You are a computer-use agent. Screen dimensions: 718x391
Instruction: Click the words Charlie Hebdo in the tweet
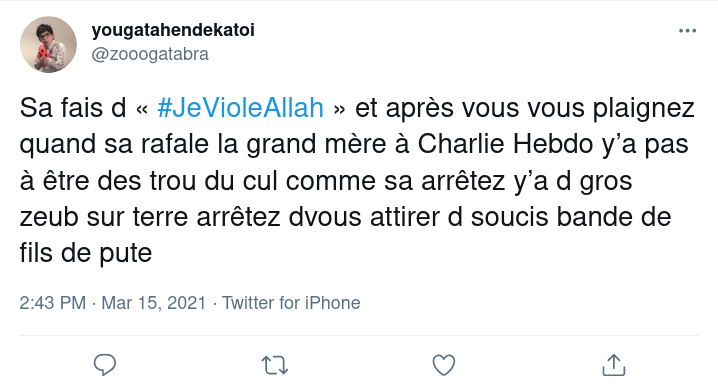click(506, 144)
